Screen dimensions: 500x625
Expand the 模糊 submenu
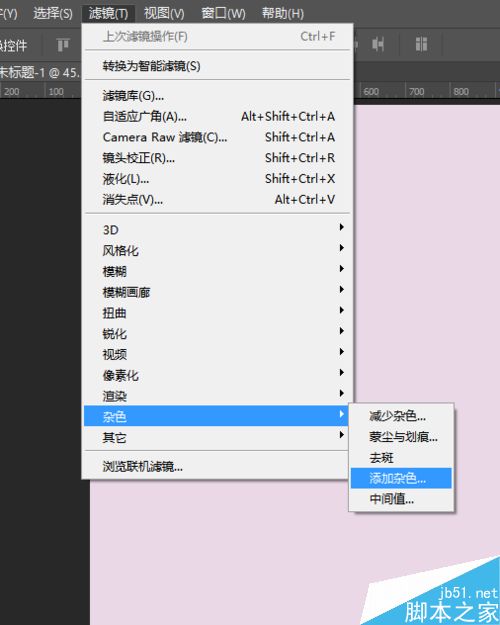217,271
